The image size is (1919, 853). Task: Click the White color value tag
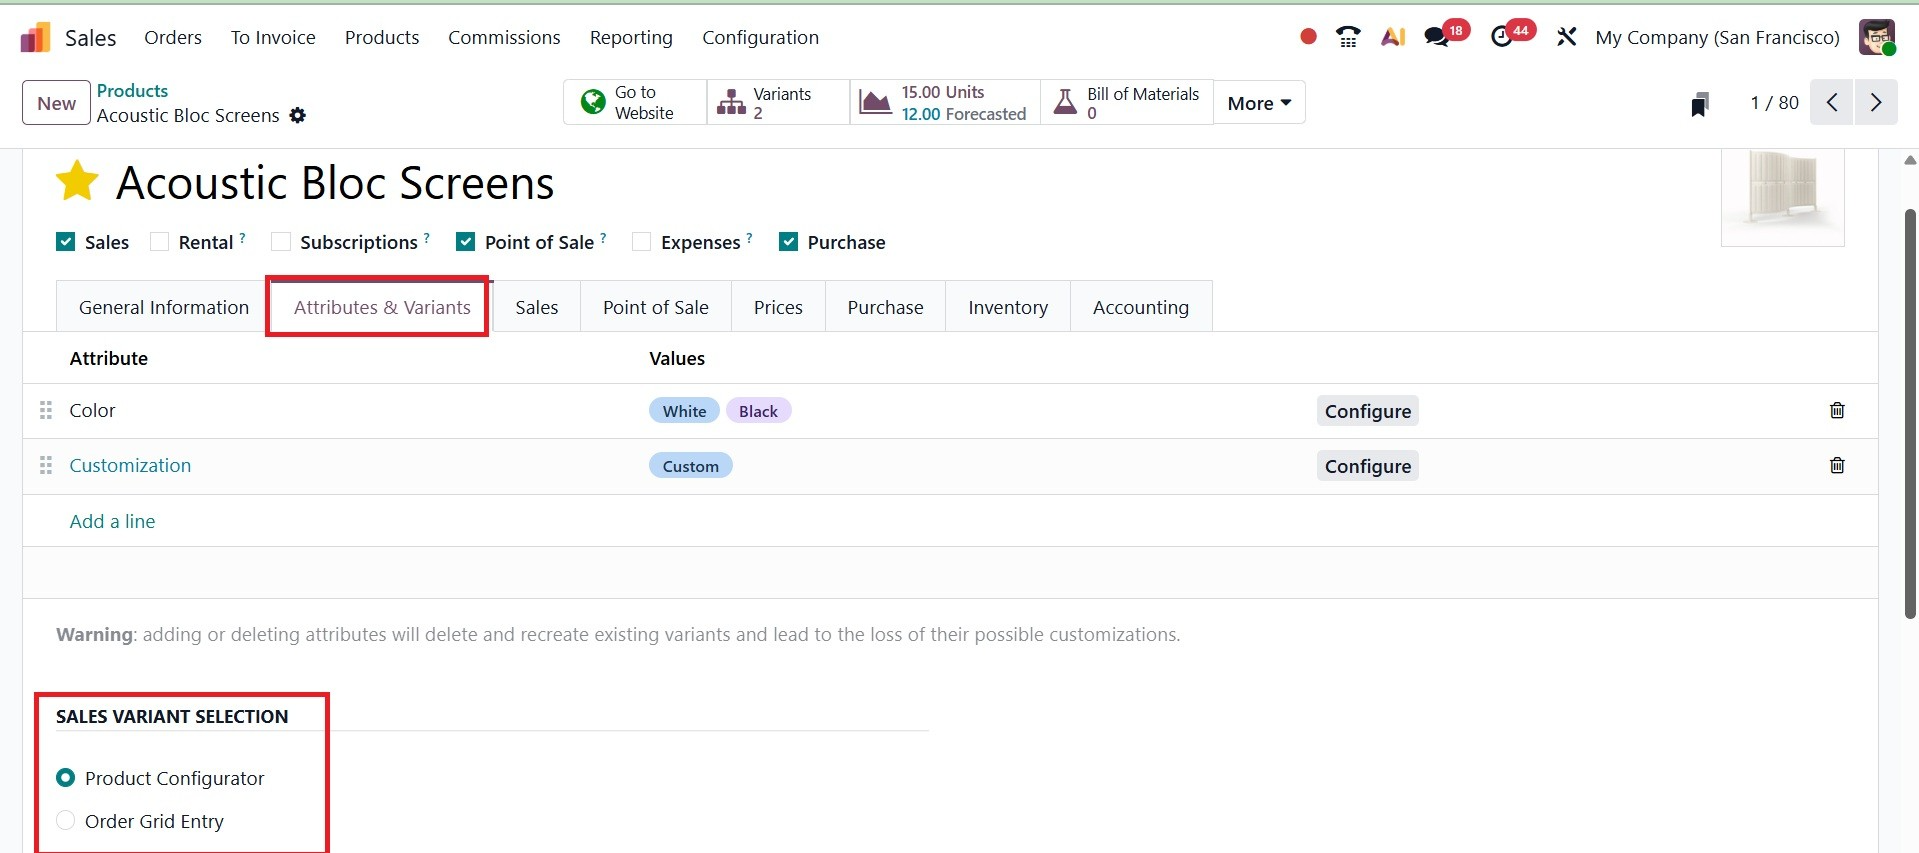[684, 411]
